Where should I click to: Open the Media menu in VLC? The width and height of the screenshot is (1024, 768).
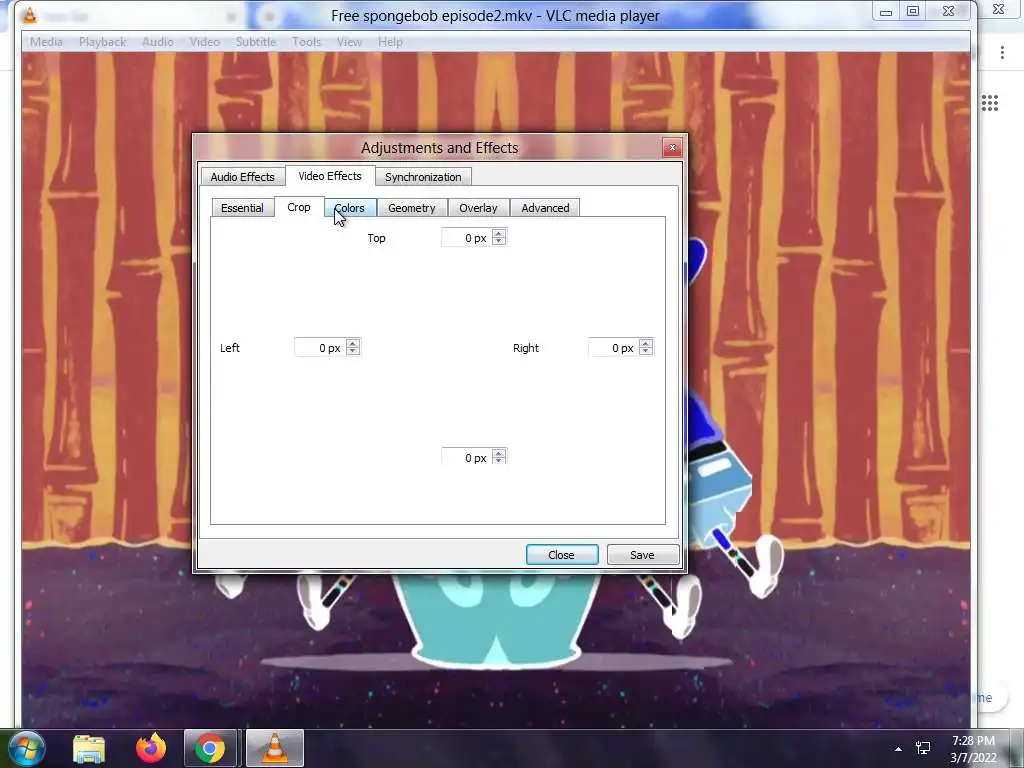[x=46, y=42]
